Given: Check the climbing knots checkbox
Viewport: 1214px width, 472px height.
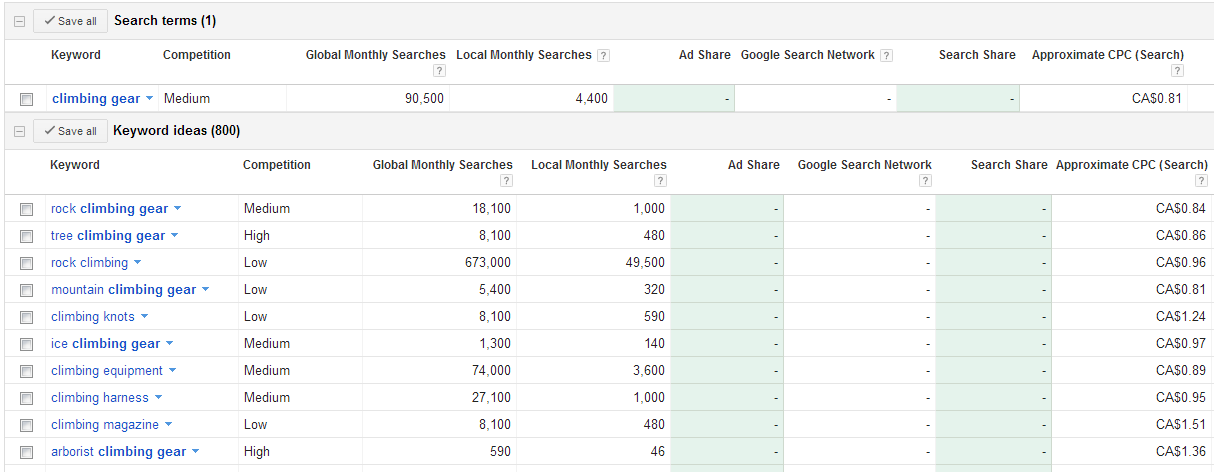Looking at the screenshot, I should [x=27, y=317].
